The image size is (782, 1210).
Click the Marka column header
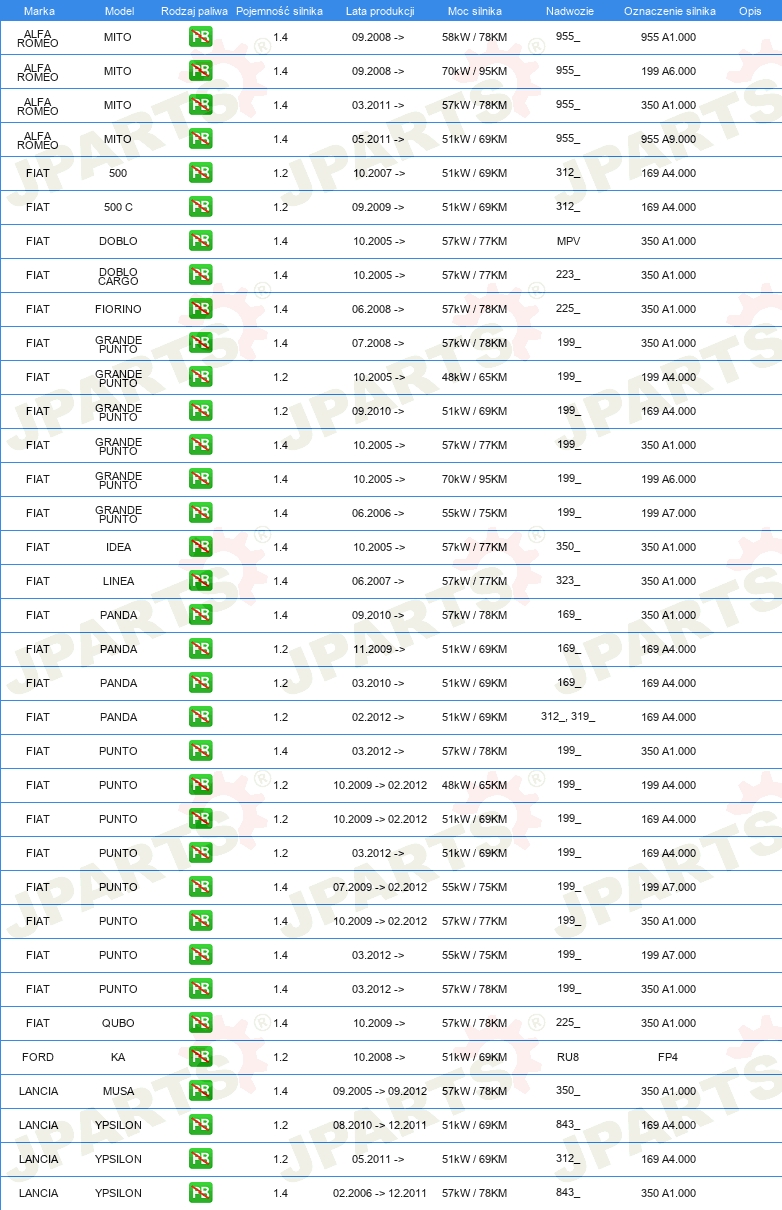point(39,11)
